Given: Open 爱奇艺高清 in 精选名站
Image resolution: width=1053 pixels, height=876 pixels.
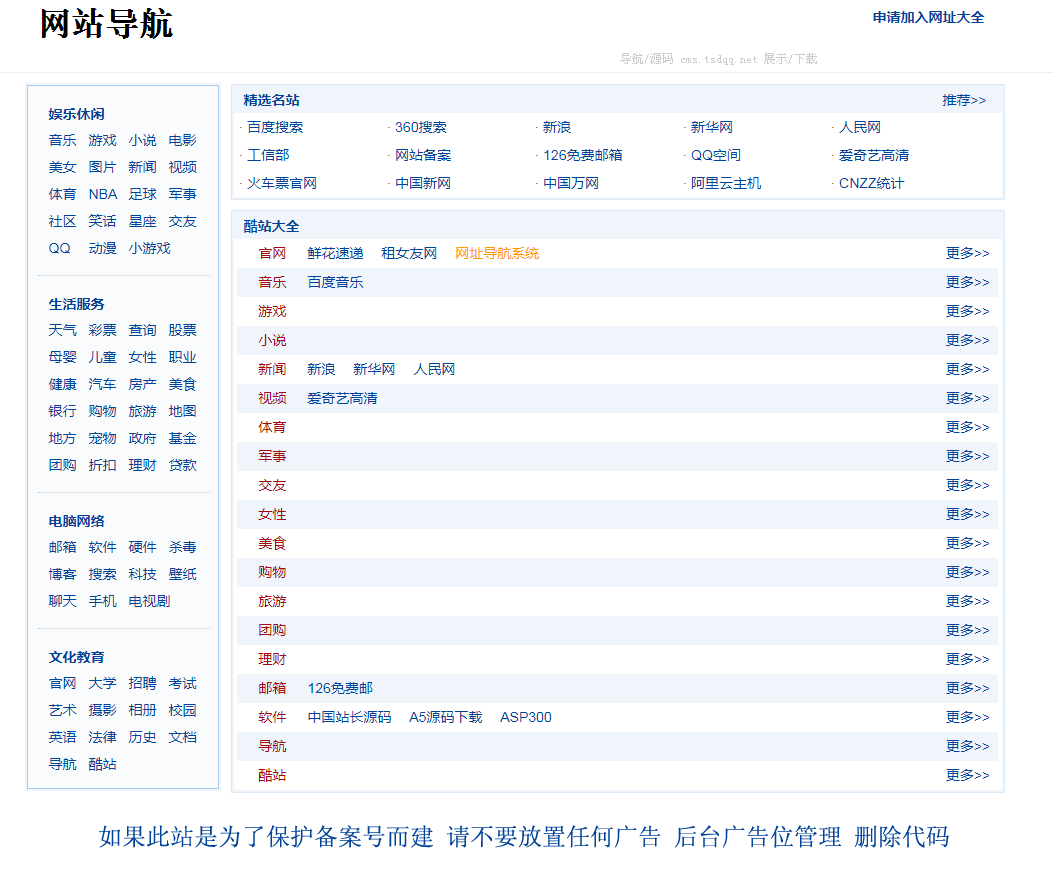Looking at the screenshot, I should (874, 155).
